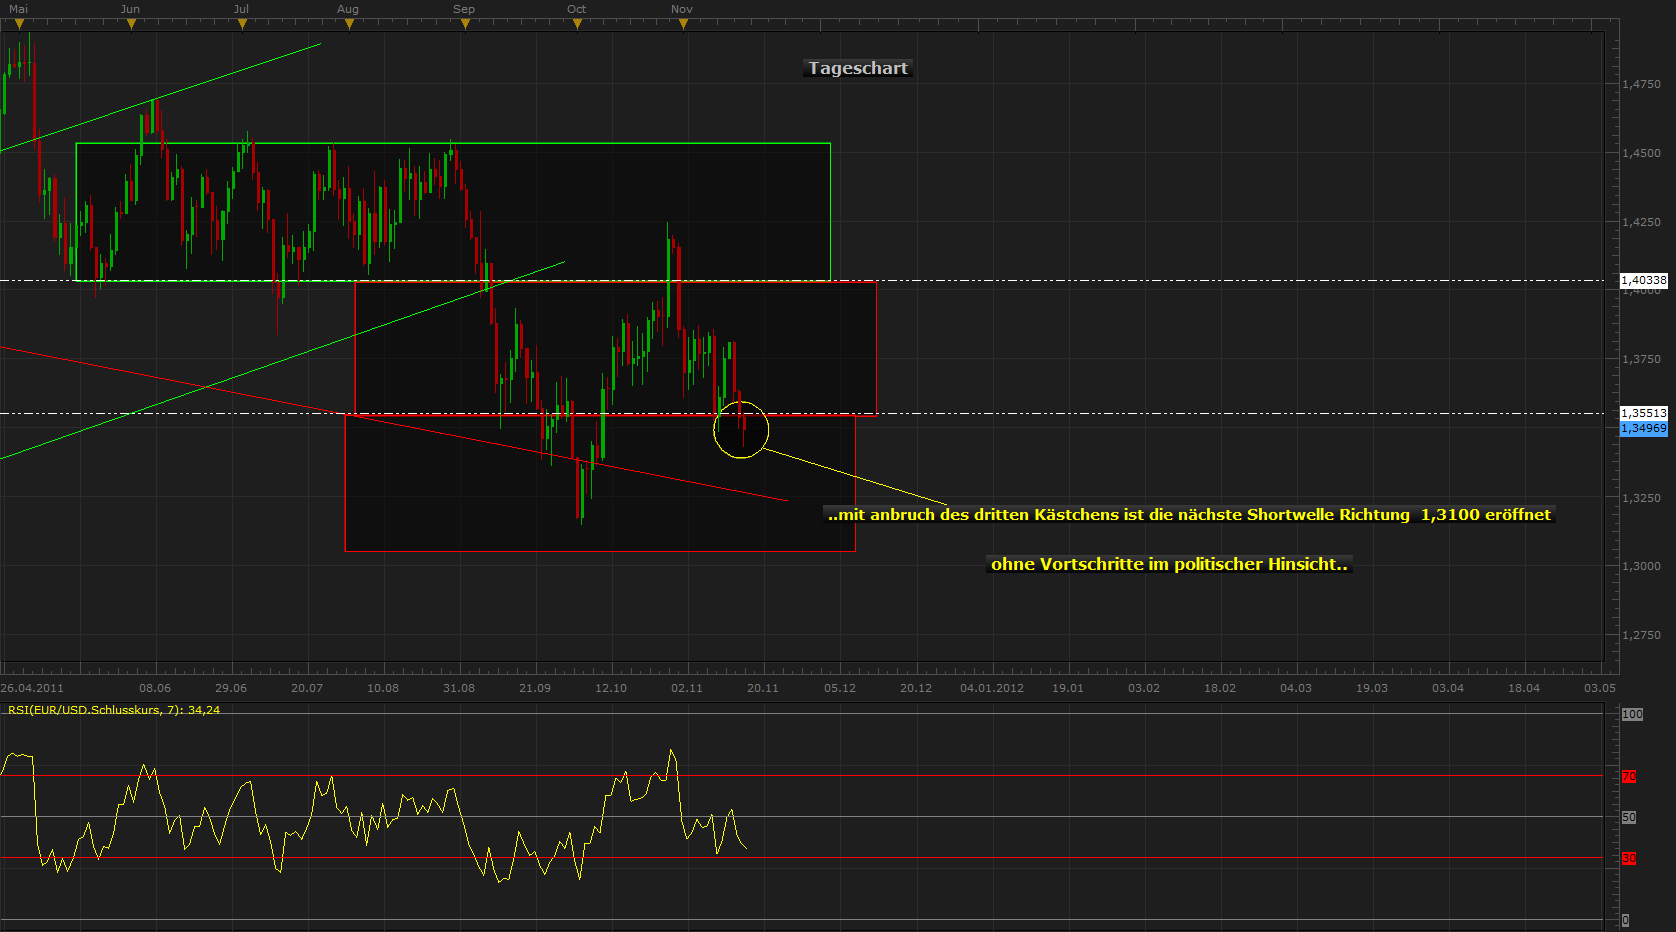Click the 05.12 date axis label
Screen dimensions: 1676x932
coord(840,688)
